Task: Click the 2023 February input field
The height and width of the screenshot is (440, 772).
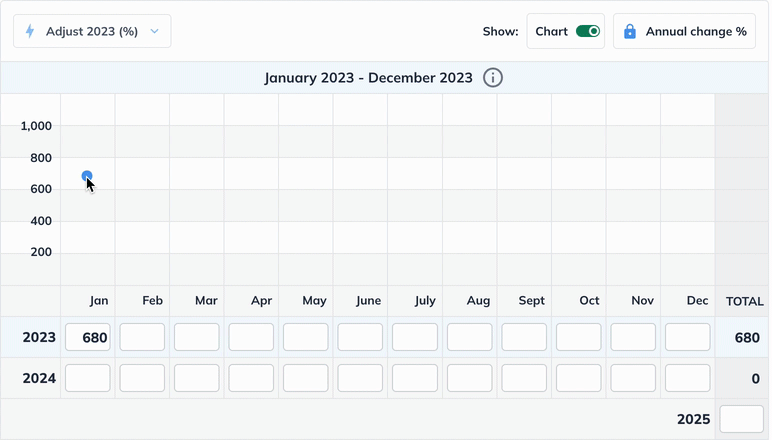Action: [x=142, y=337]
